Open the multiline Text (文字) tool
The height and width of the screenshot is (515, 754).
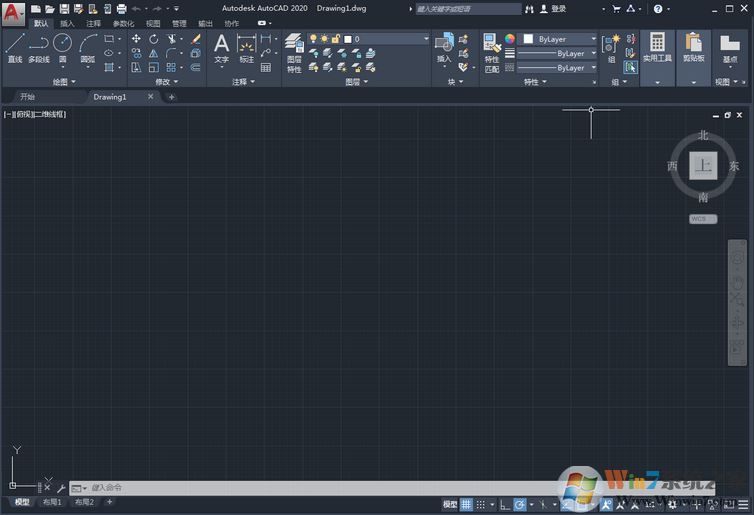point(222,49)
